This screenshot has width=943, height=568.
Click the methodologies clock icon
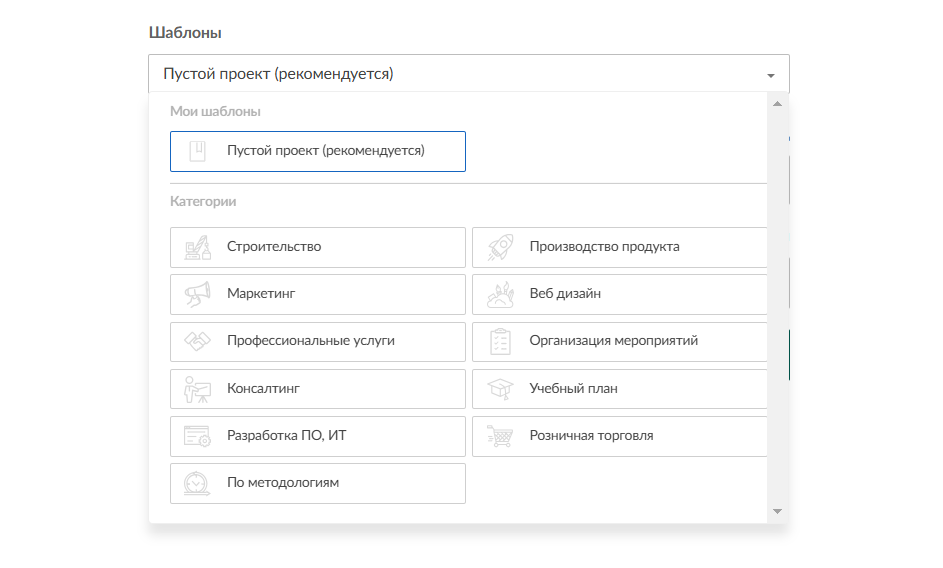click(x=197, y=483)
